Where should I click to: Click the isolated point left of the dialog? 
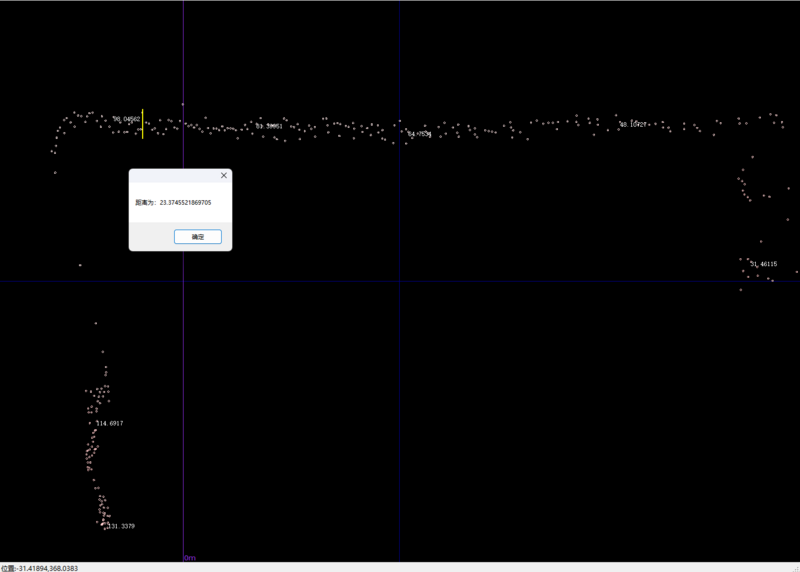coord(80,265)
